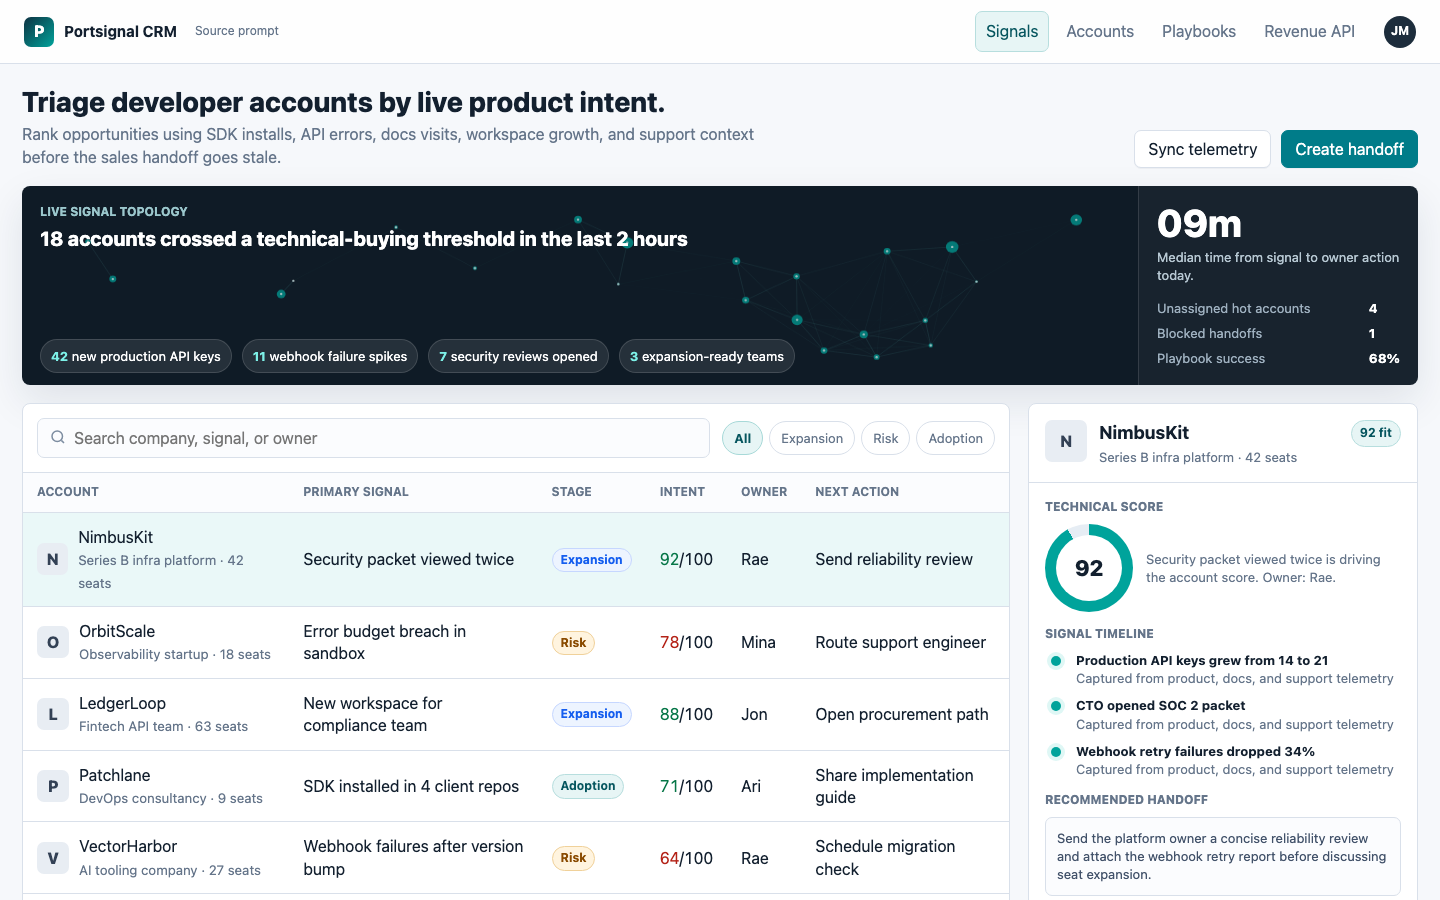The image size is (1440, 900).
Task: Click 'Error budget breach in sandbox' signal
Action: pos(385,642)
